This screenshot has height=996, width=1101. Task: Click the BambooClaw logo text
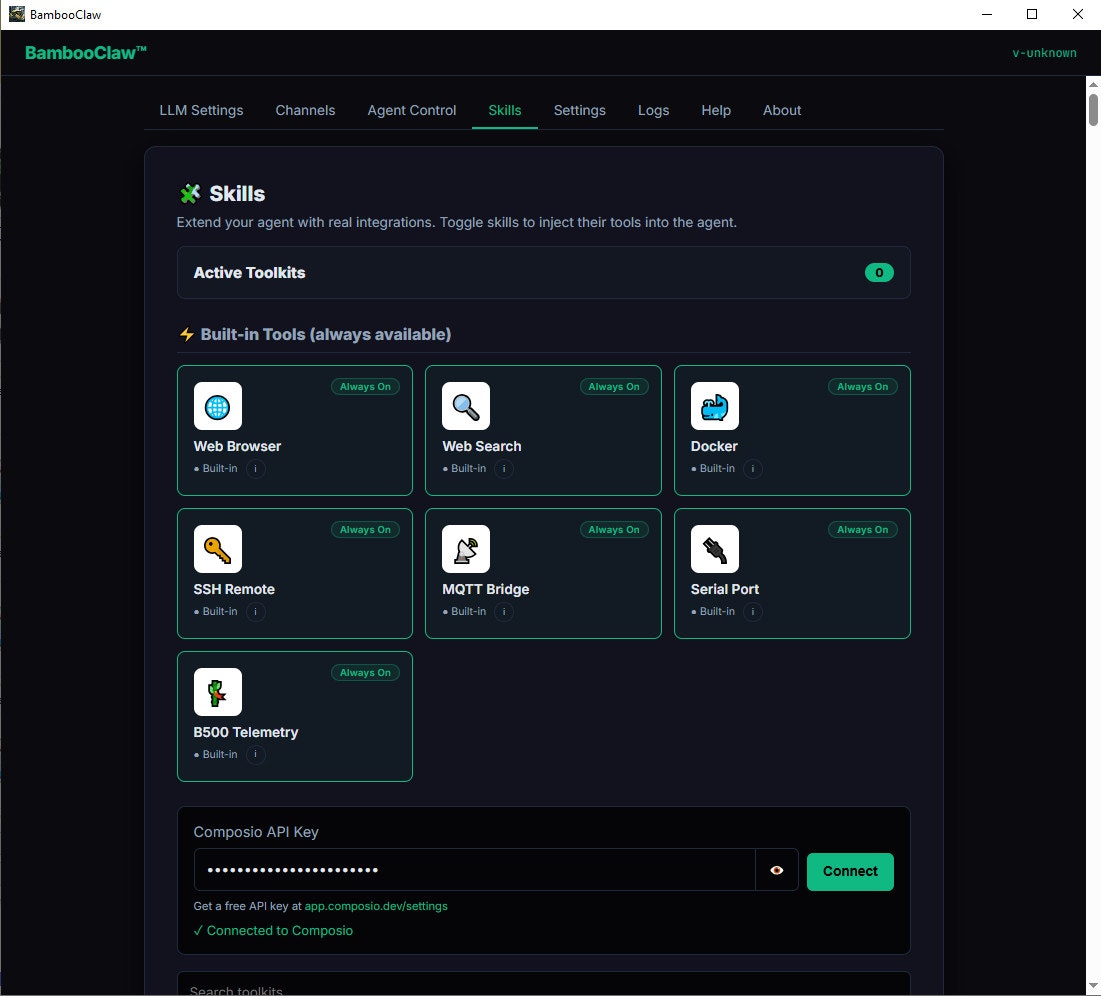(86, 53)
